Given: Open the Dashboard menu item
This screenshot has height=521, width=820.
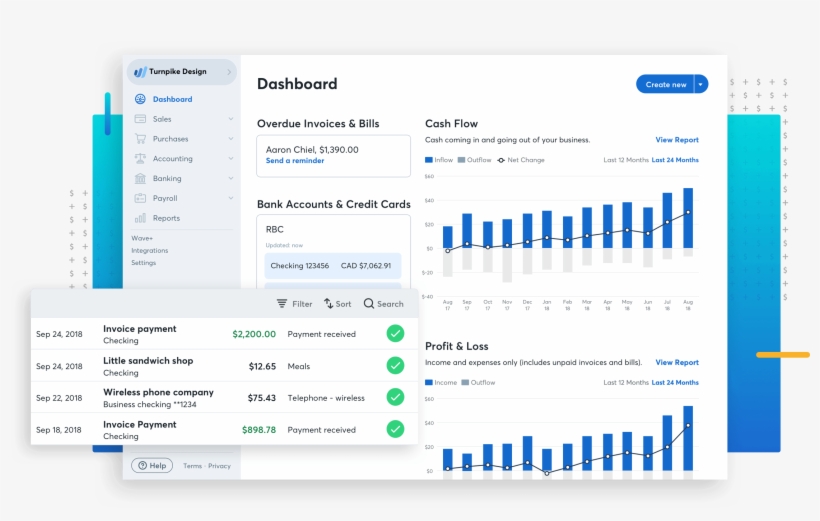Looking at the screenshot, I should tap(173, 99).
